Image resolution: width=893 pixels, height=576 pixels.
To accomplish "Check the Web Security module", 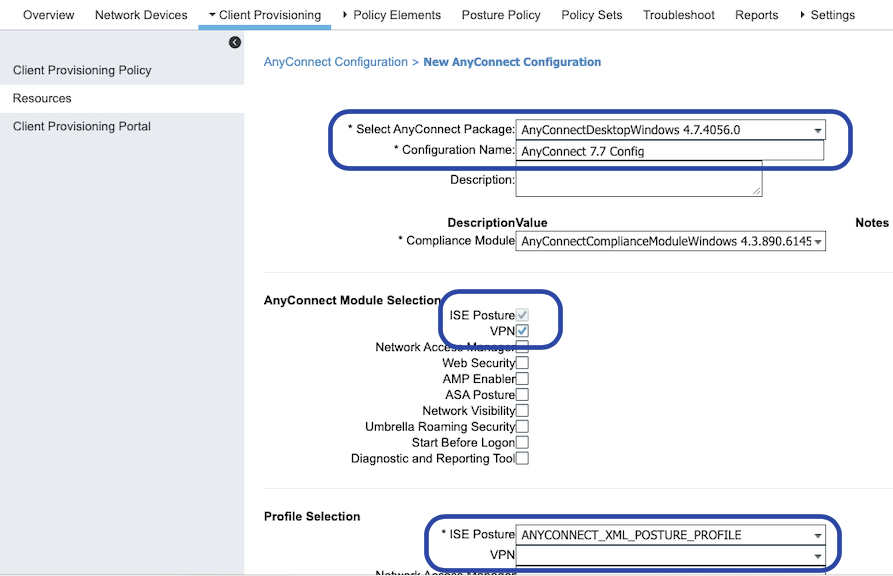I will click(522, 363).
